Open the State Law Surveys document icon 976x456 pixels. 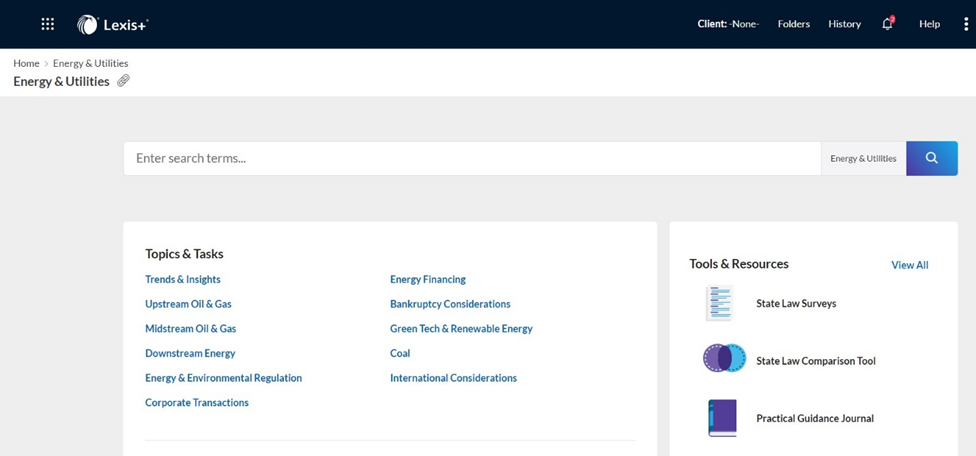[x=719, y=303]
